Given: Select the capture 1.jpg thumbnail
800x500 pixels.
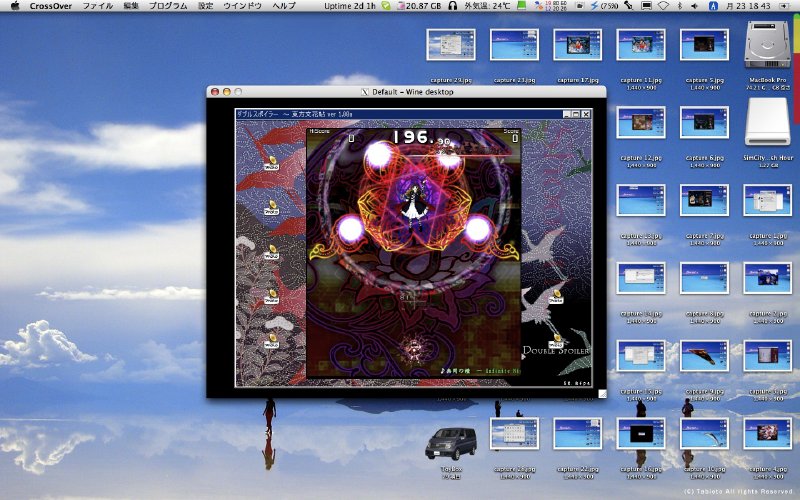Looking at the screenshot, I should point(767,200).
